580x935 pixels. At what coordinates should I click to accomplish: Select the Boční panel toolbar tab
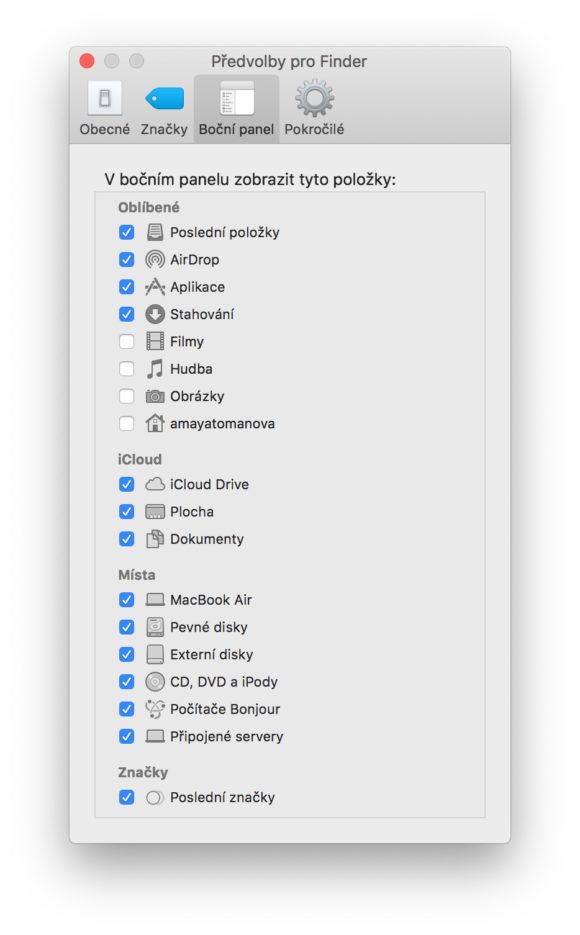click(x=236, y=104)
